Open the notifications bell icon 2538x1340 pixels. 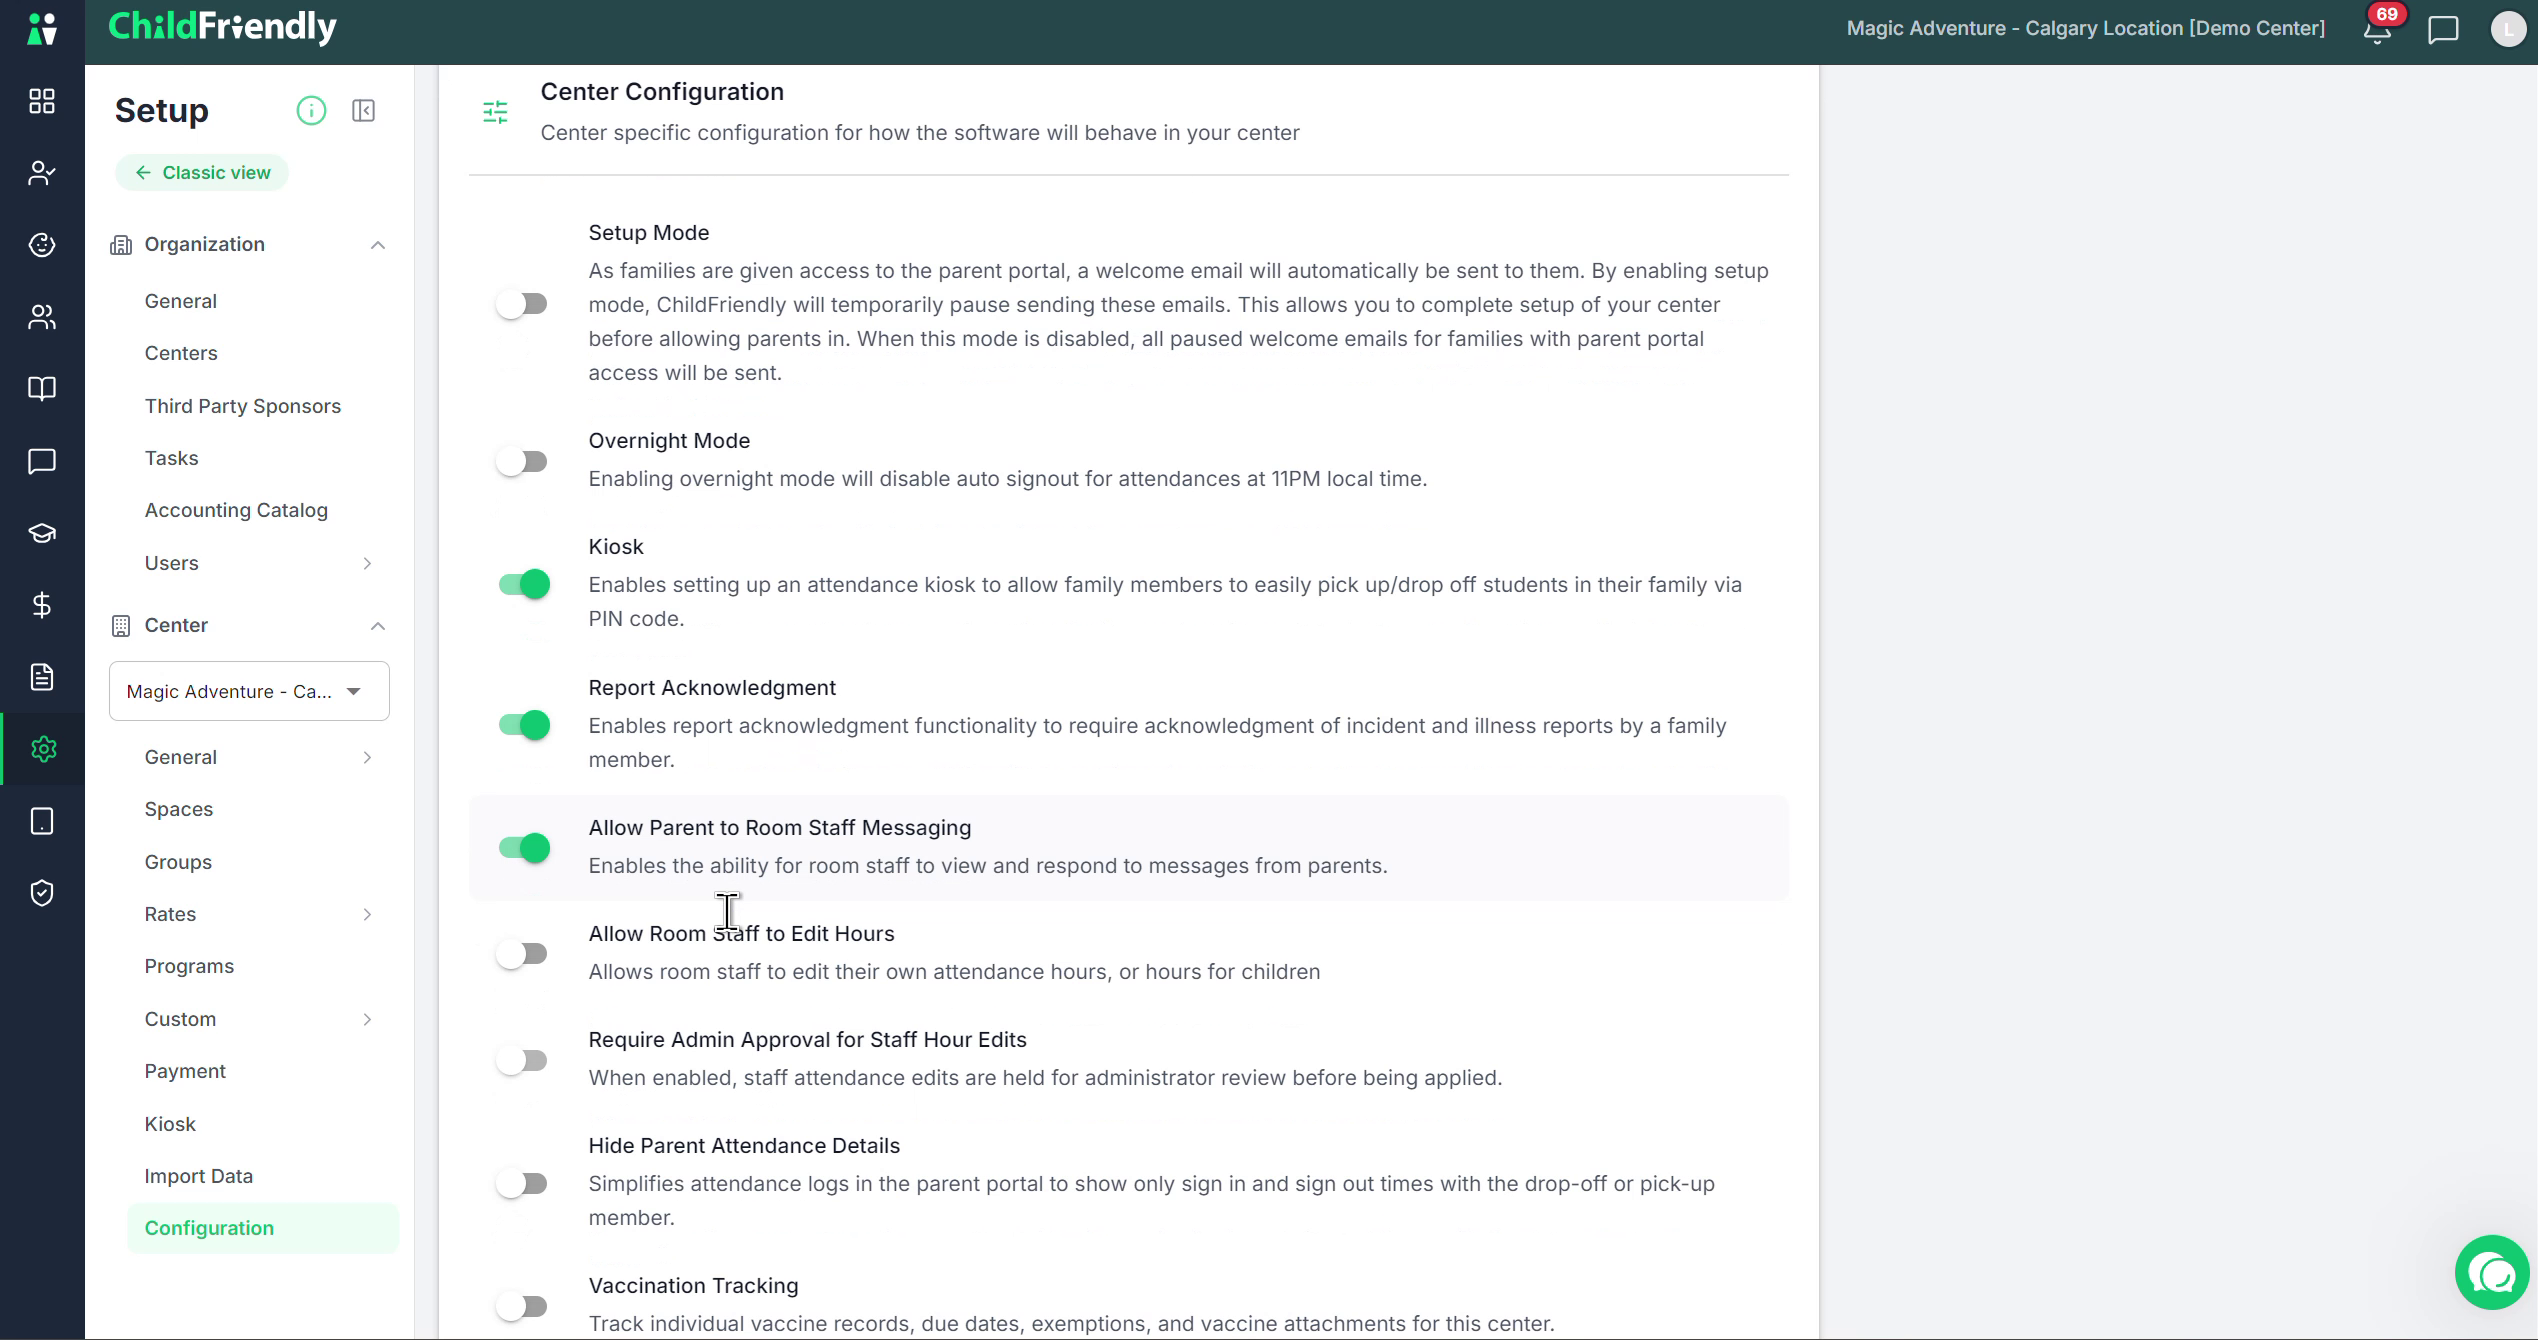(x=2377, y=30)
